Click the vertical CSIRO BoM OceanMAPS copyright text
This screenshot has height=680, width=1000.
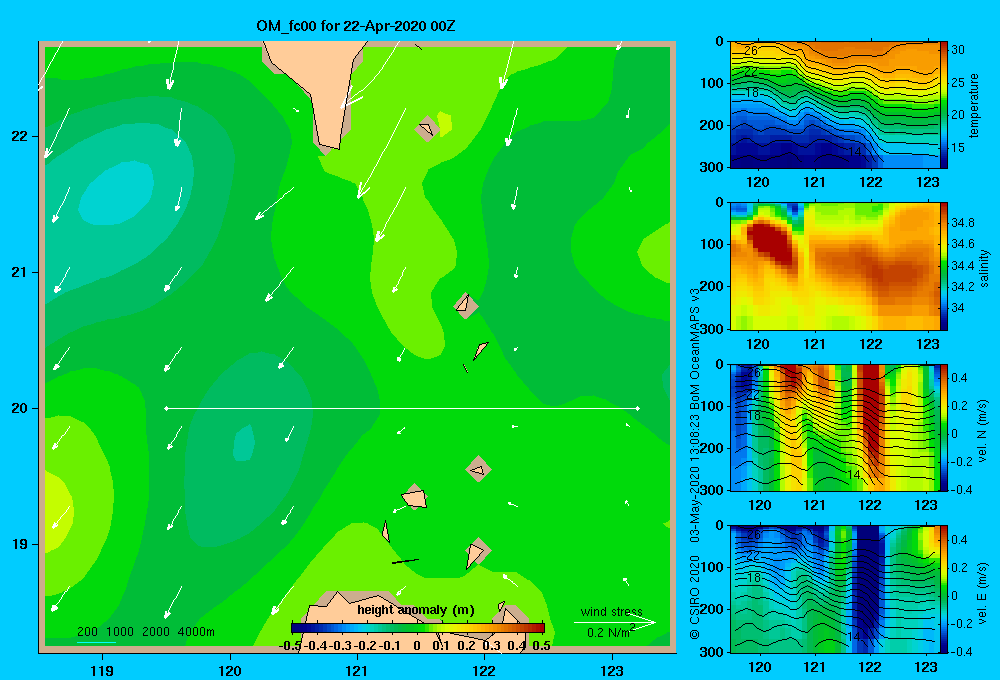pyautogui.click(x=695, y=463)
